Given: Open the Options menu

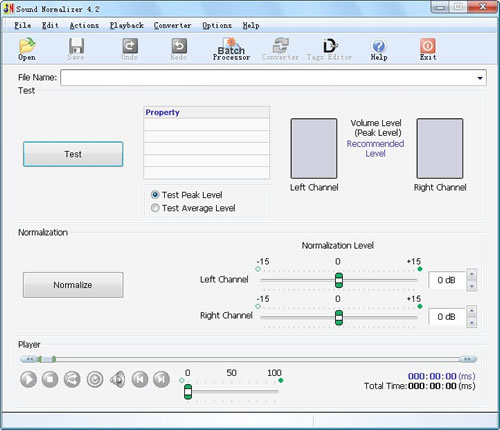Looking at the screenshot, I should pos(217,25).
